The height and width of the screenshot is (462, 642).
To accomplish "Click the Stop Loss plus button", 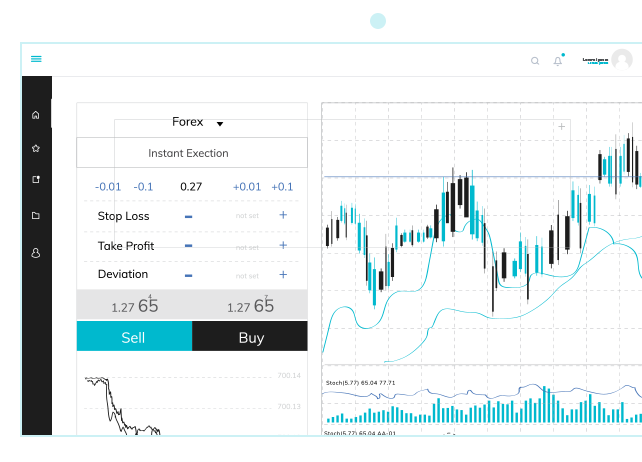I will click(x=283, y=215).
